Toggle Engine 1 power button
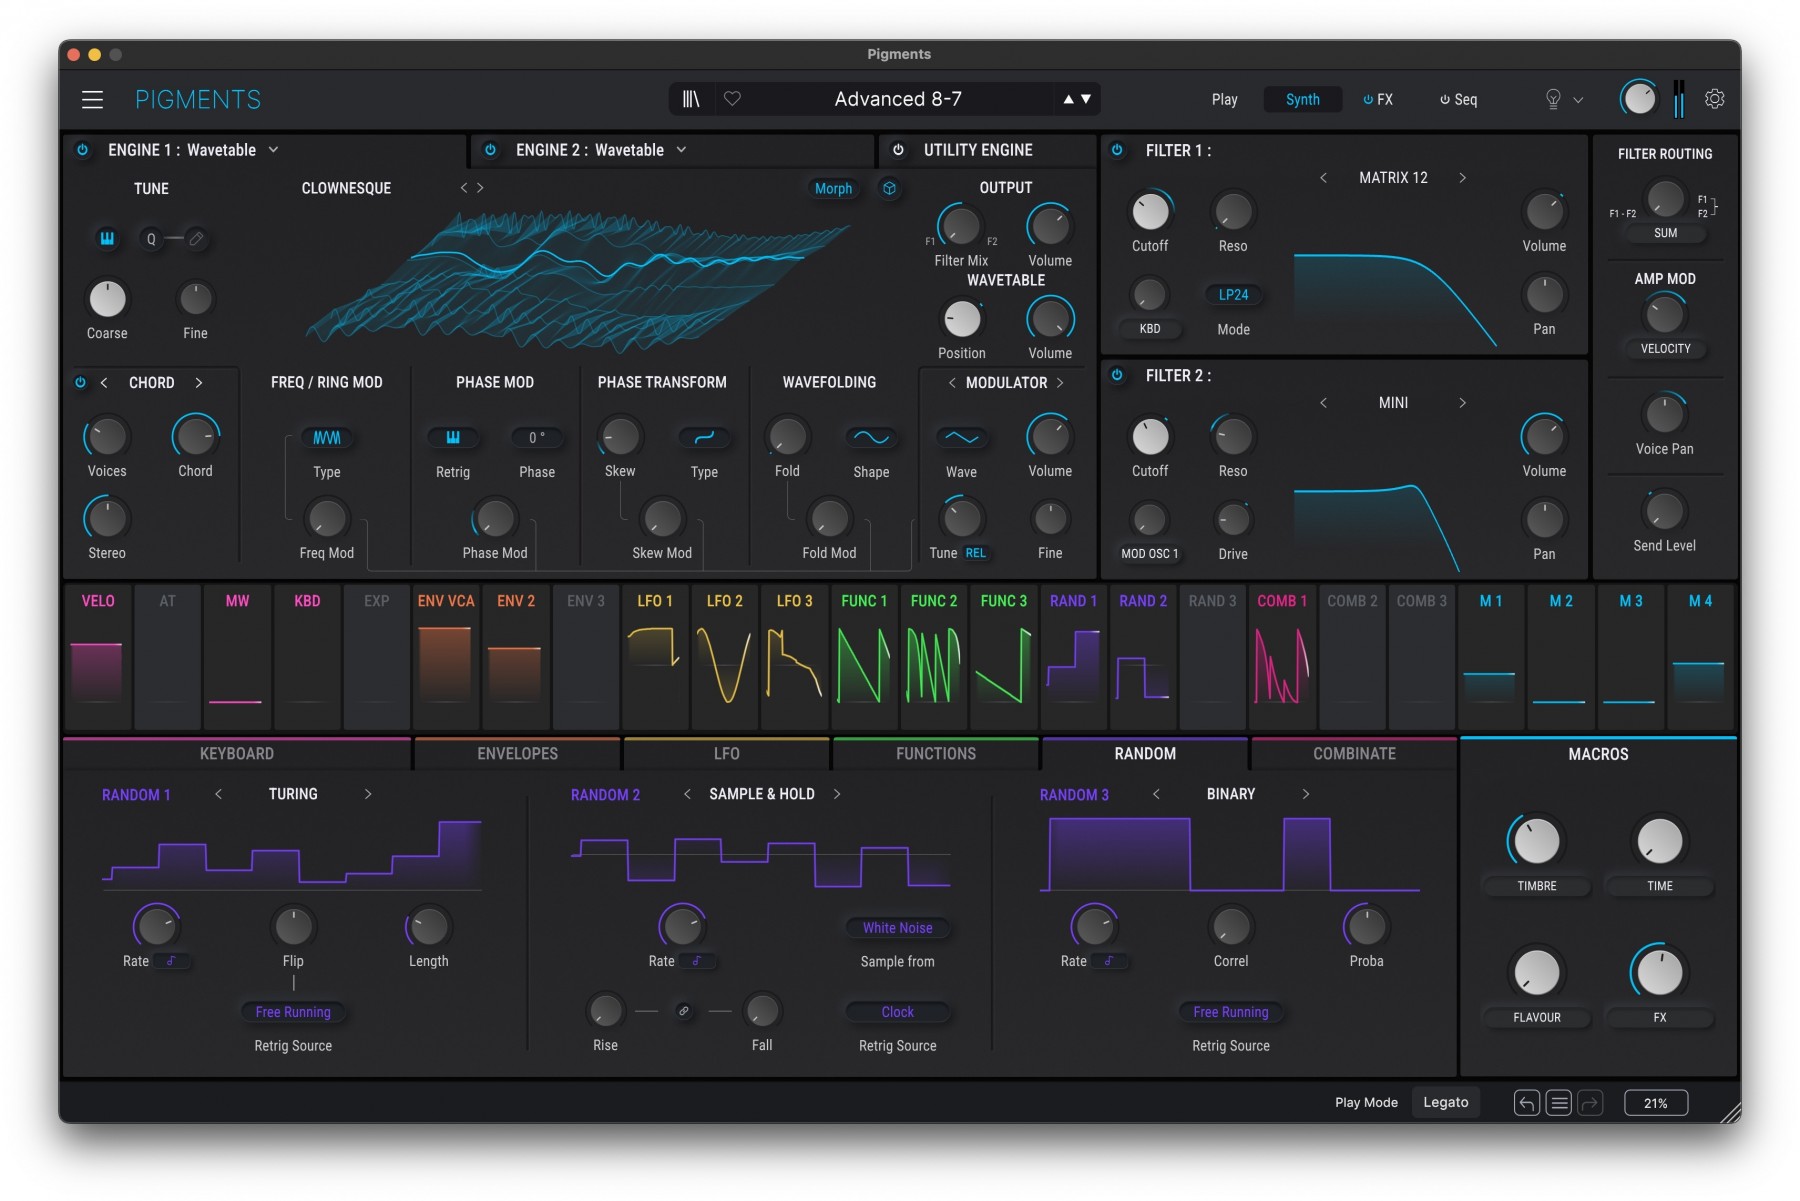Viewport: 1800px width, 1201px height. (x=83, y=150)
